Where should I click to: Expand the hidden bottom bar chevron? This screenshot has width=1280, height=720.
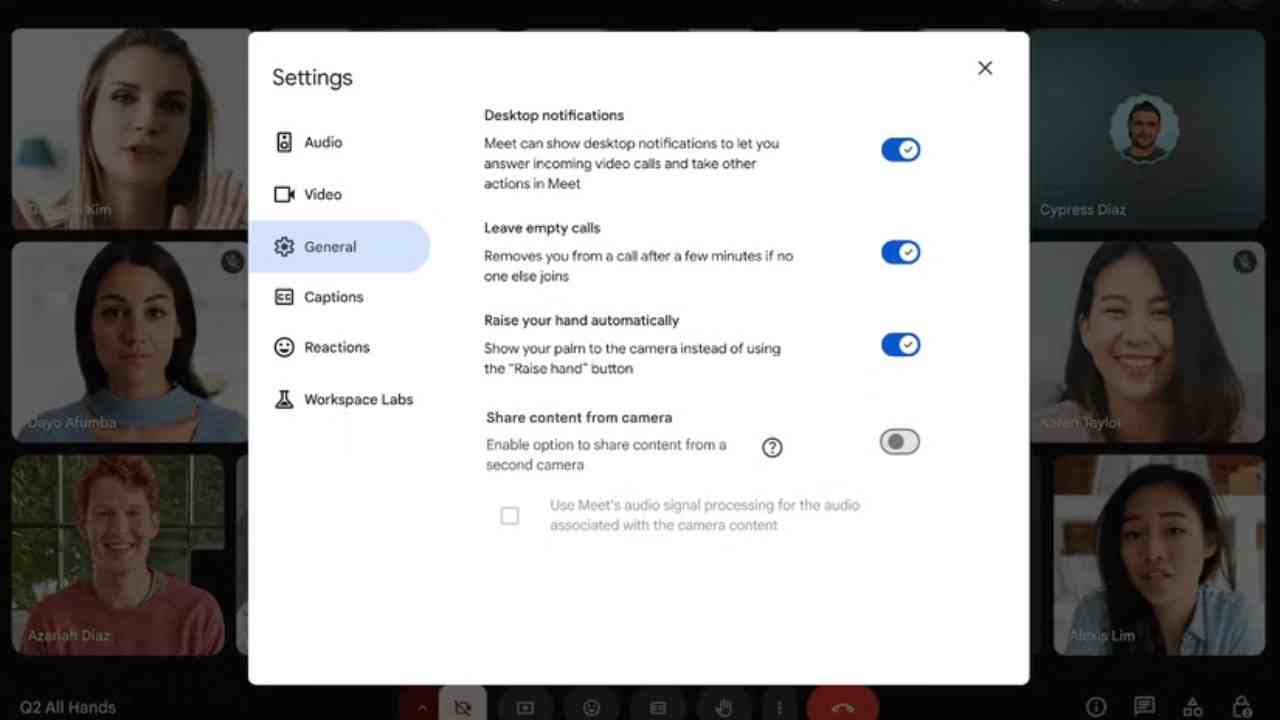(422, 708)
